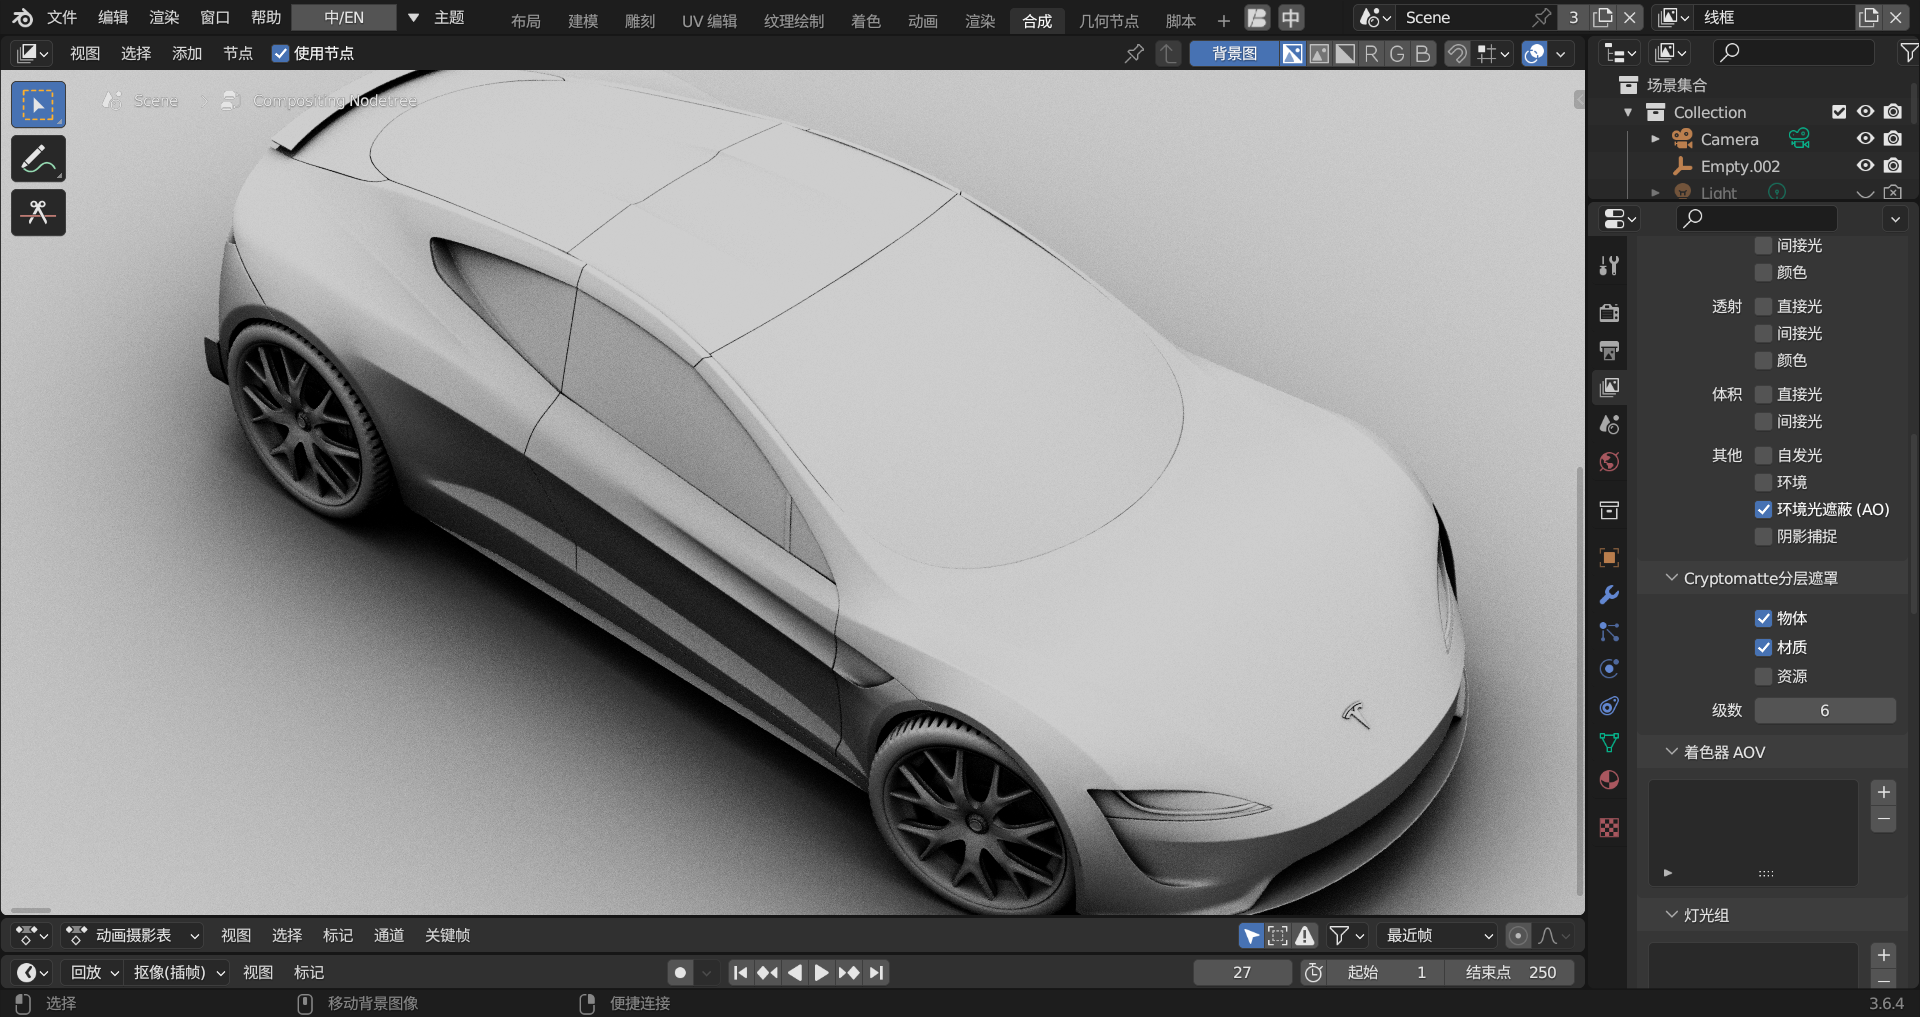Screen dimensions: 1920x1017
Task: Click the Cryptomatte 级数 value field
Action: (x=1825, y=710)
